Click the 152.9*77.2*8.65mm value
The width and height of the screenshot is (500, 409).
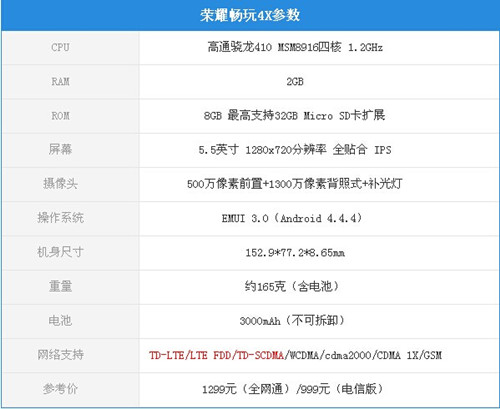tap(295, 253)
